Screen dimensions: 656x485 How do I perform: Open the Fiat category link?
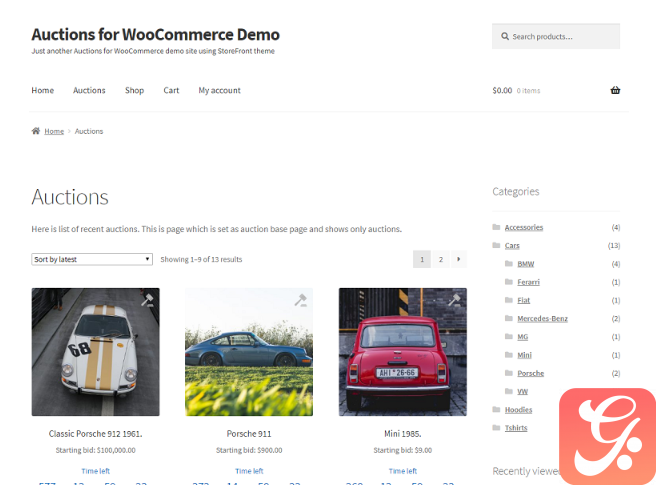pos(523,300)
